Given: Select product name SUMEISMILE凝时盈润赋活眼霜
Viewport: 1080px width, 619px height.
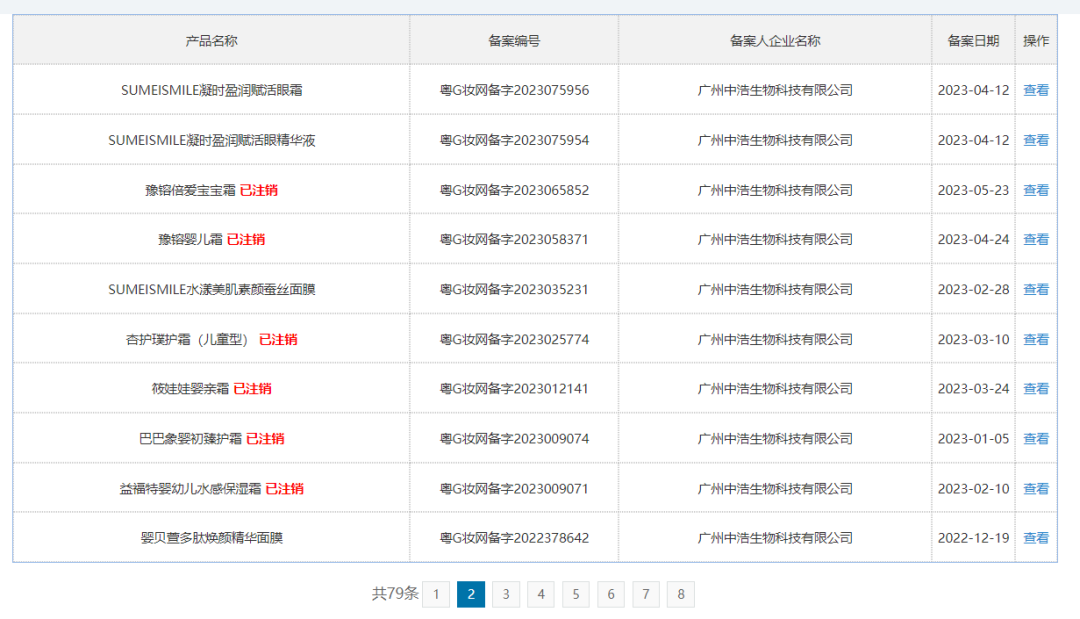Looking at the screenshot, I should [x=211, y=90].
